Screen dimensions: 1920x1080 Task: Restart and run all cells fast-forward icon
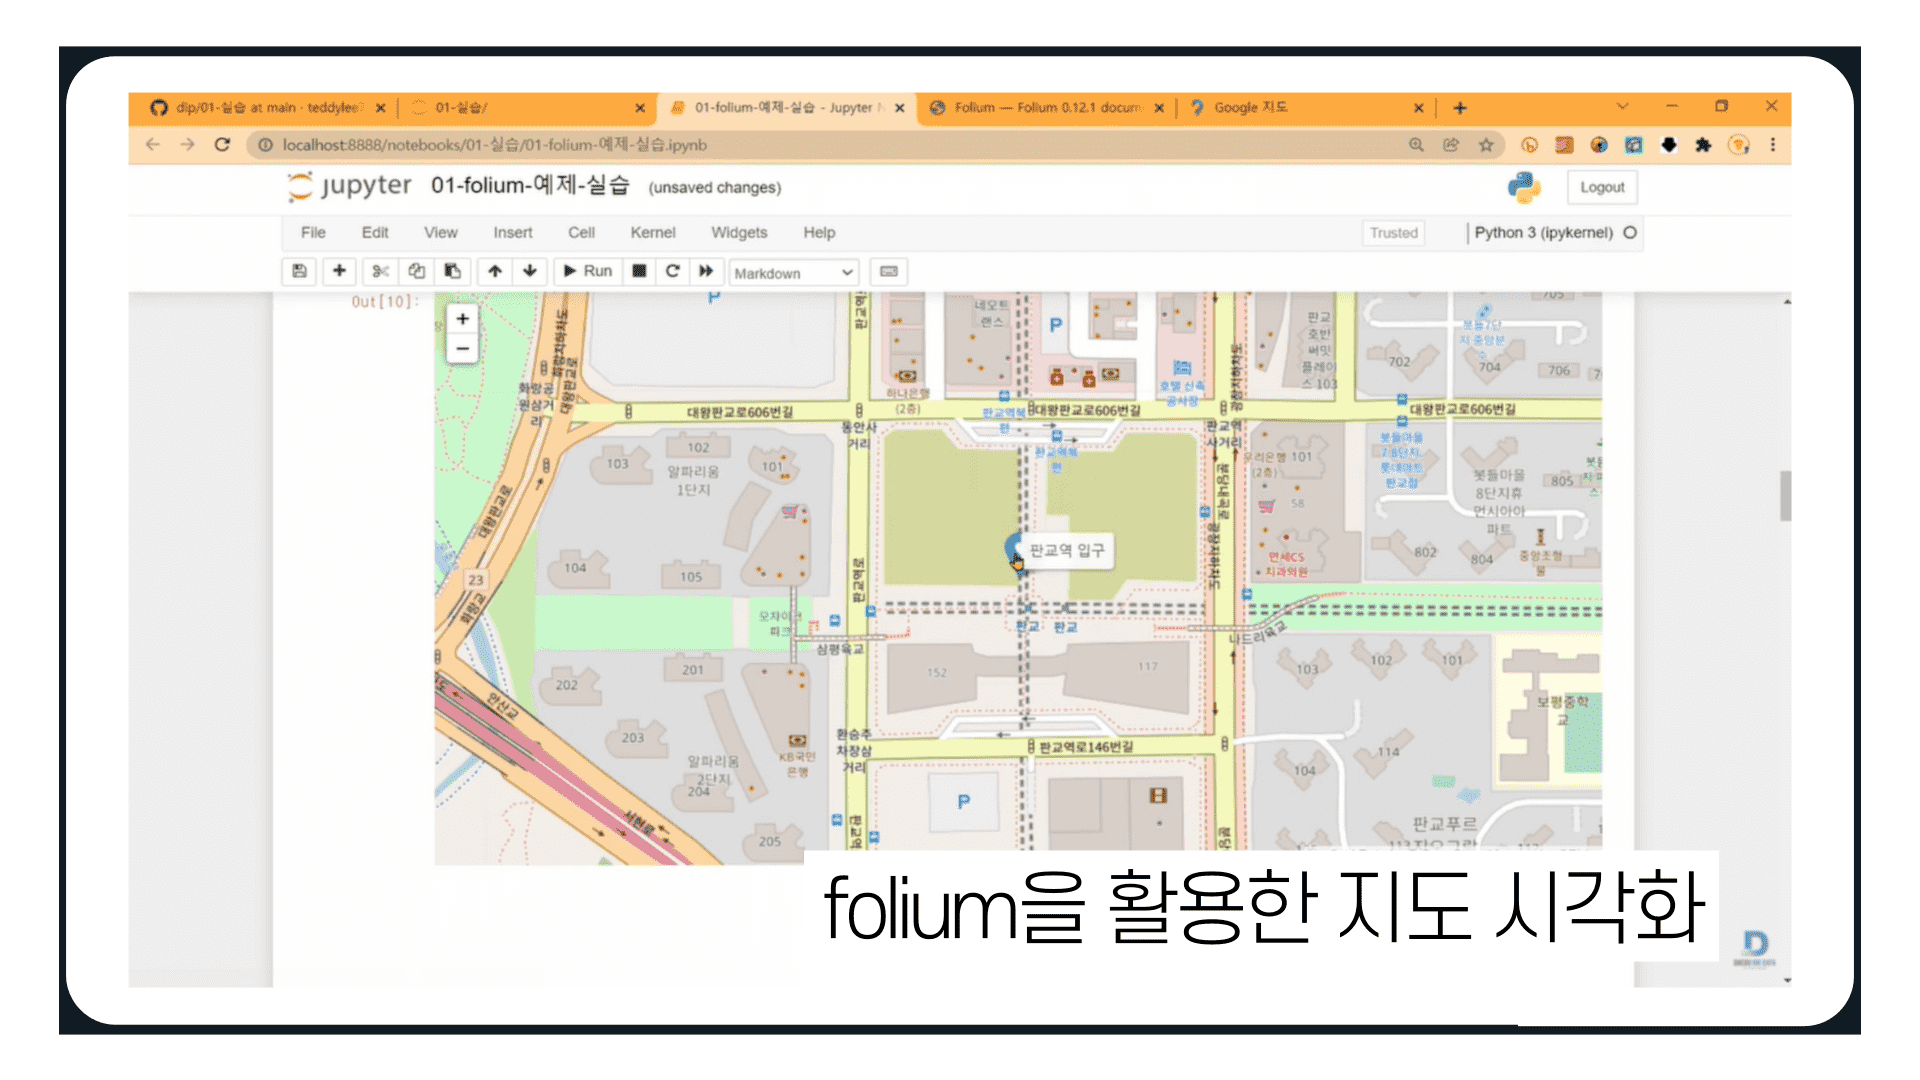click(706, 271)
